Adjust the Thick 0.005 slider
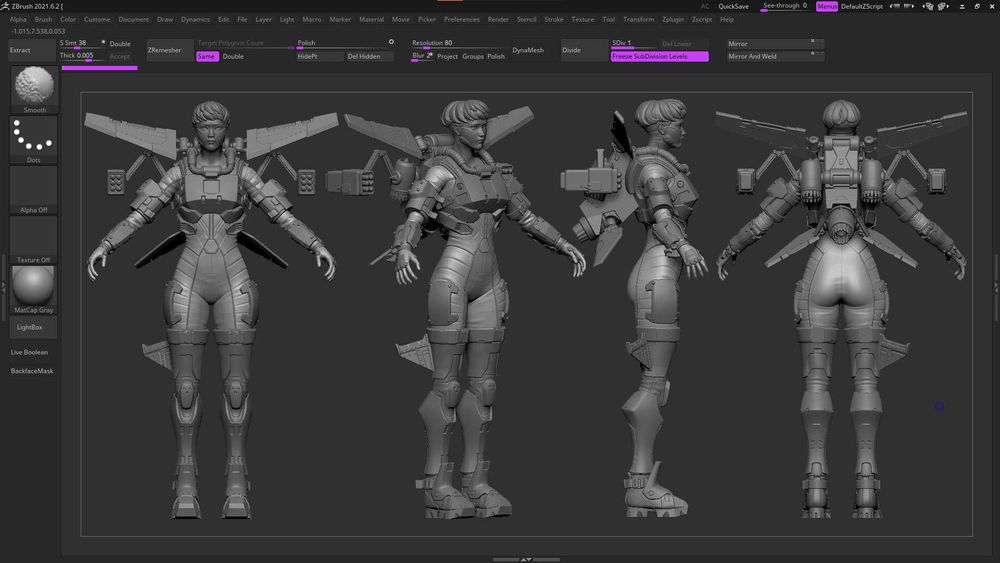 (82, 56)
